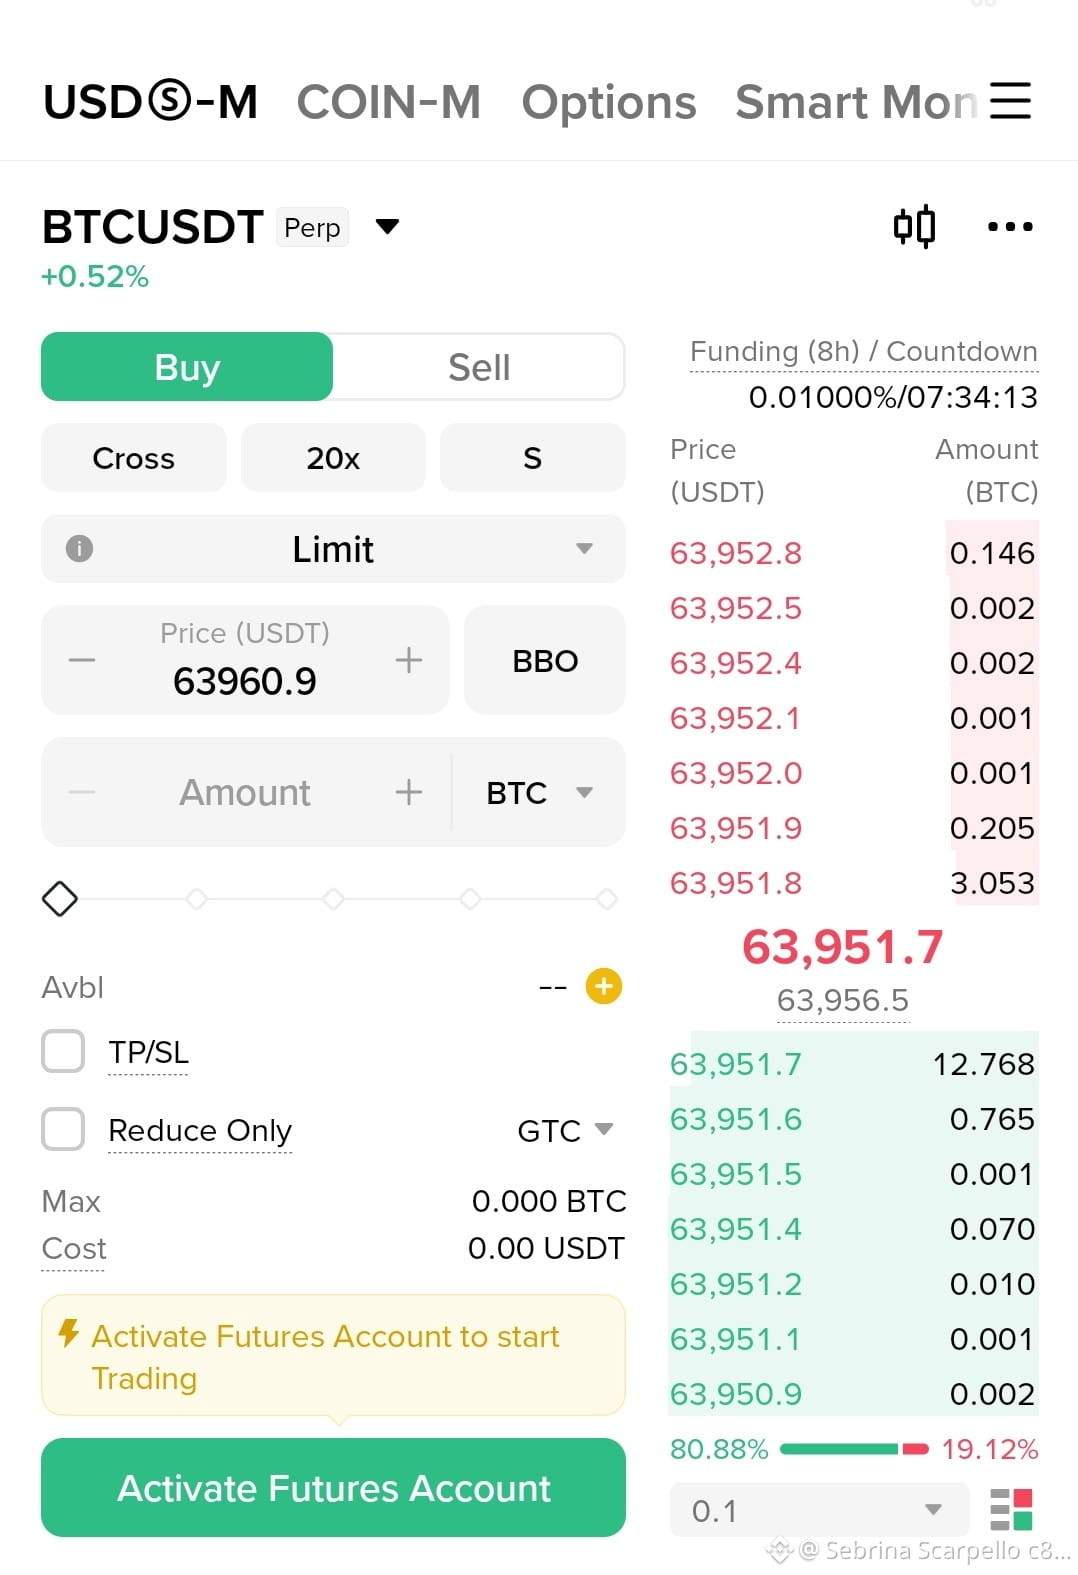This screenshot has width=1078, height=1575.
Task: Click the Amount input field
Action: (x=245, y=792)
